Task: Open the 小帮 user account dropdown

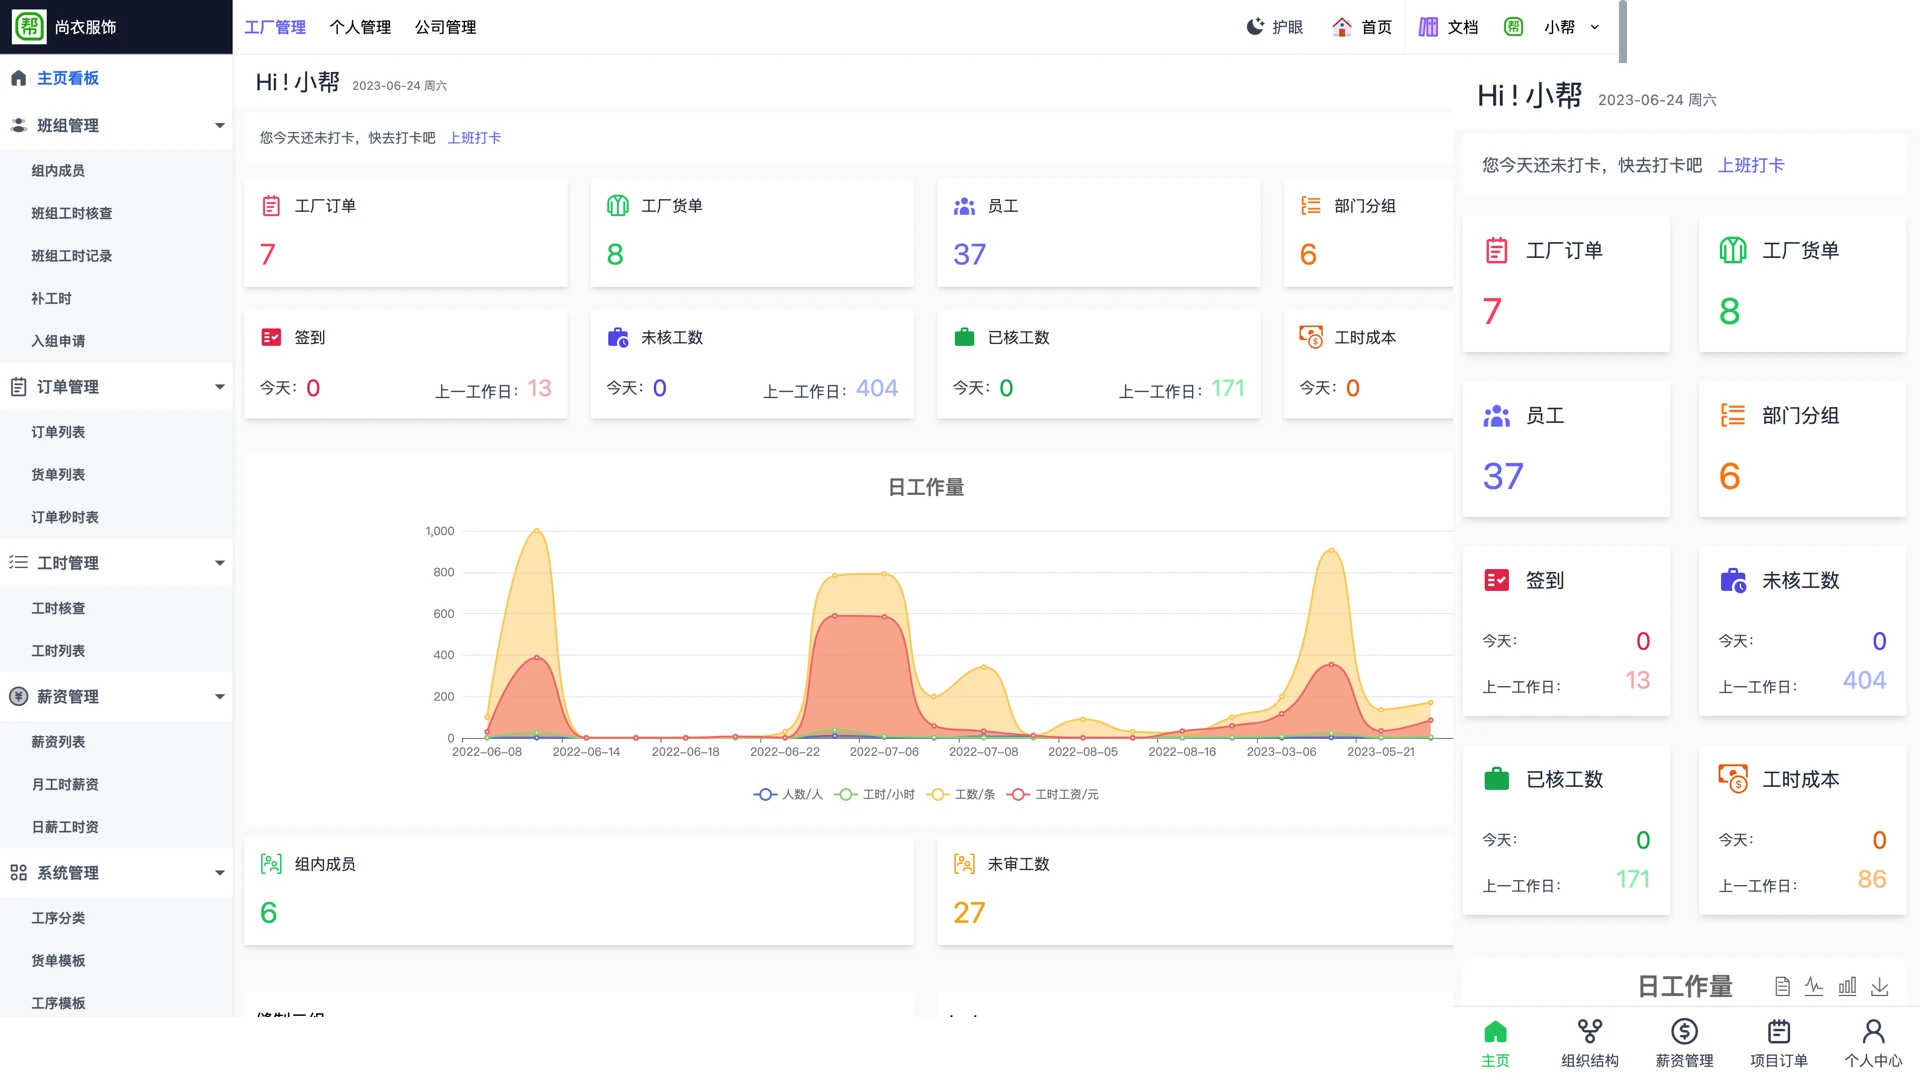Action: click(x=1568, y=27)
